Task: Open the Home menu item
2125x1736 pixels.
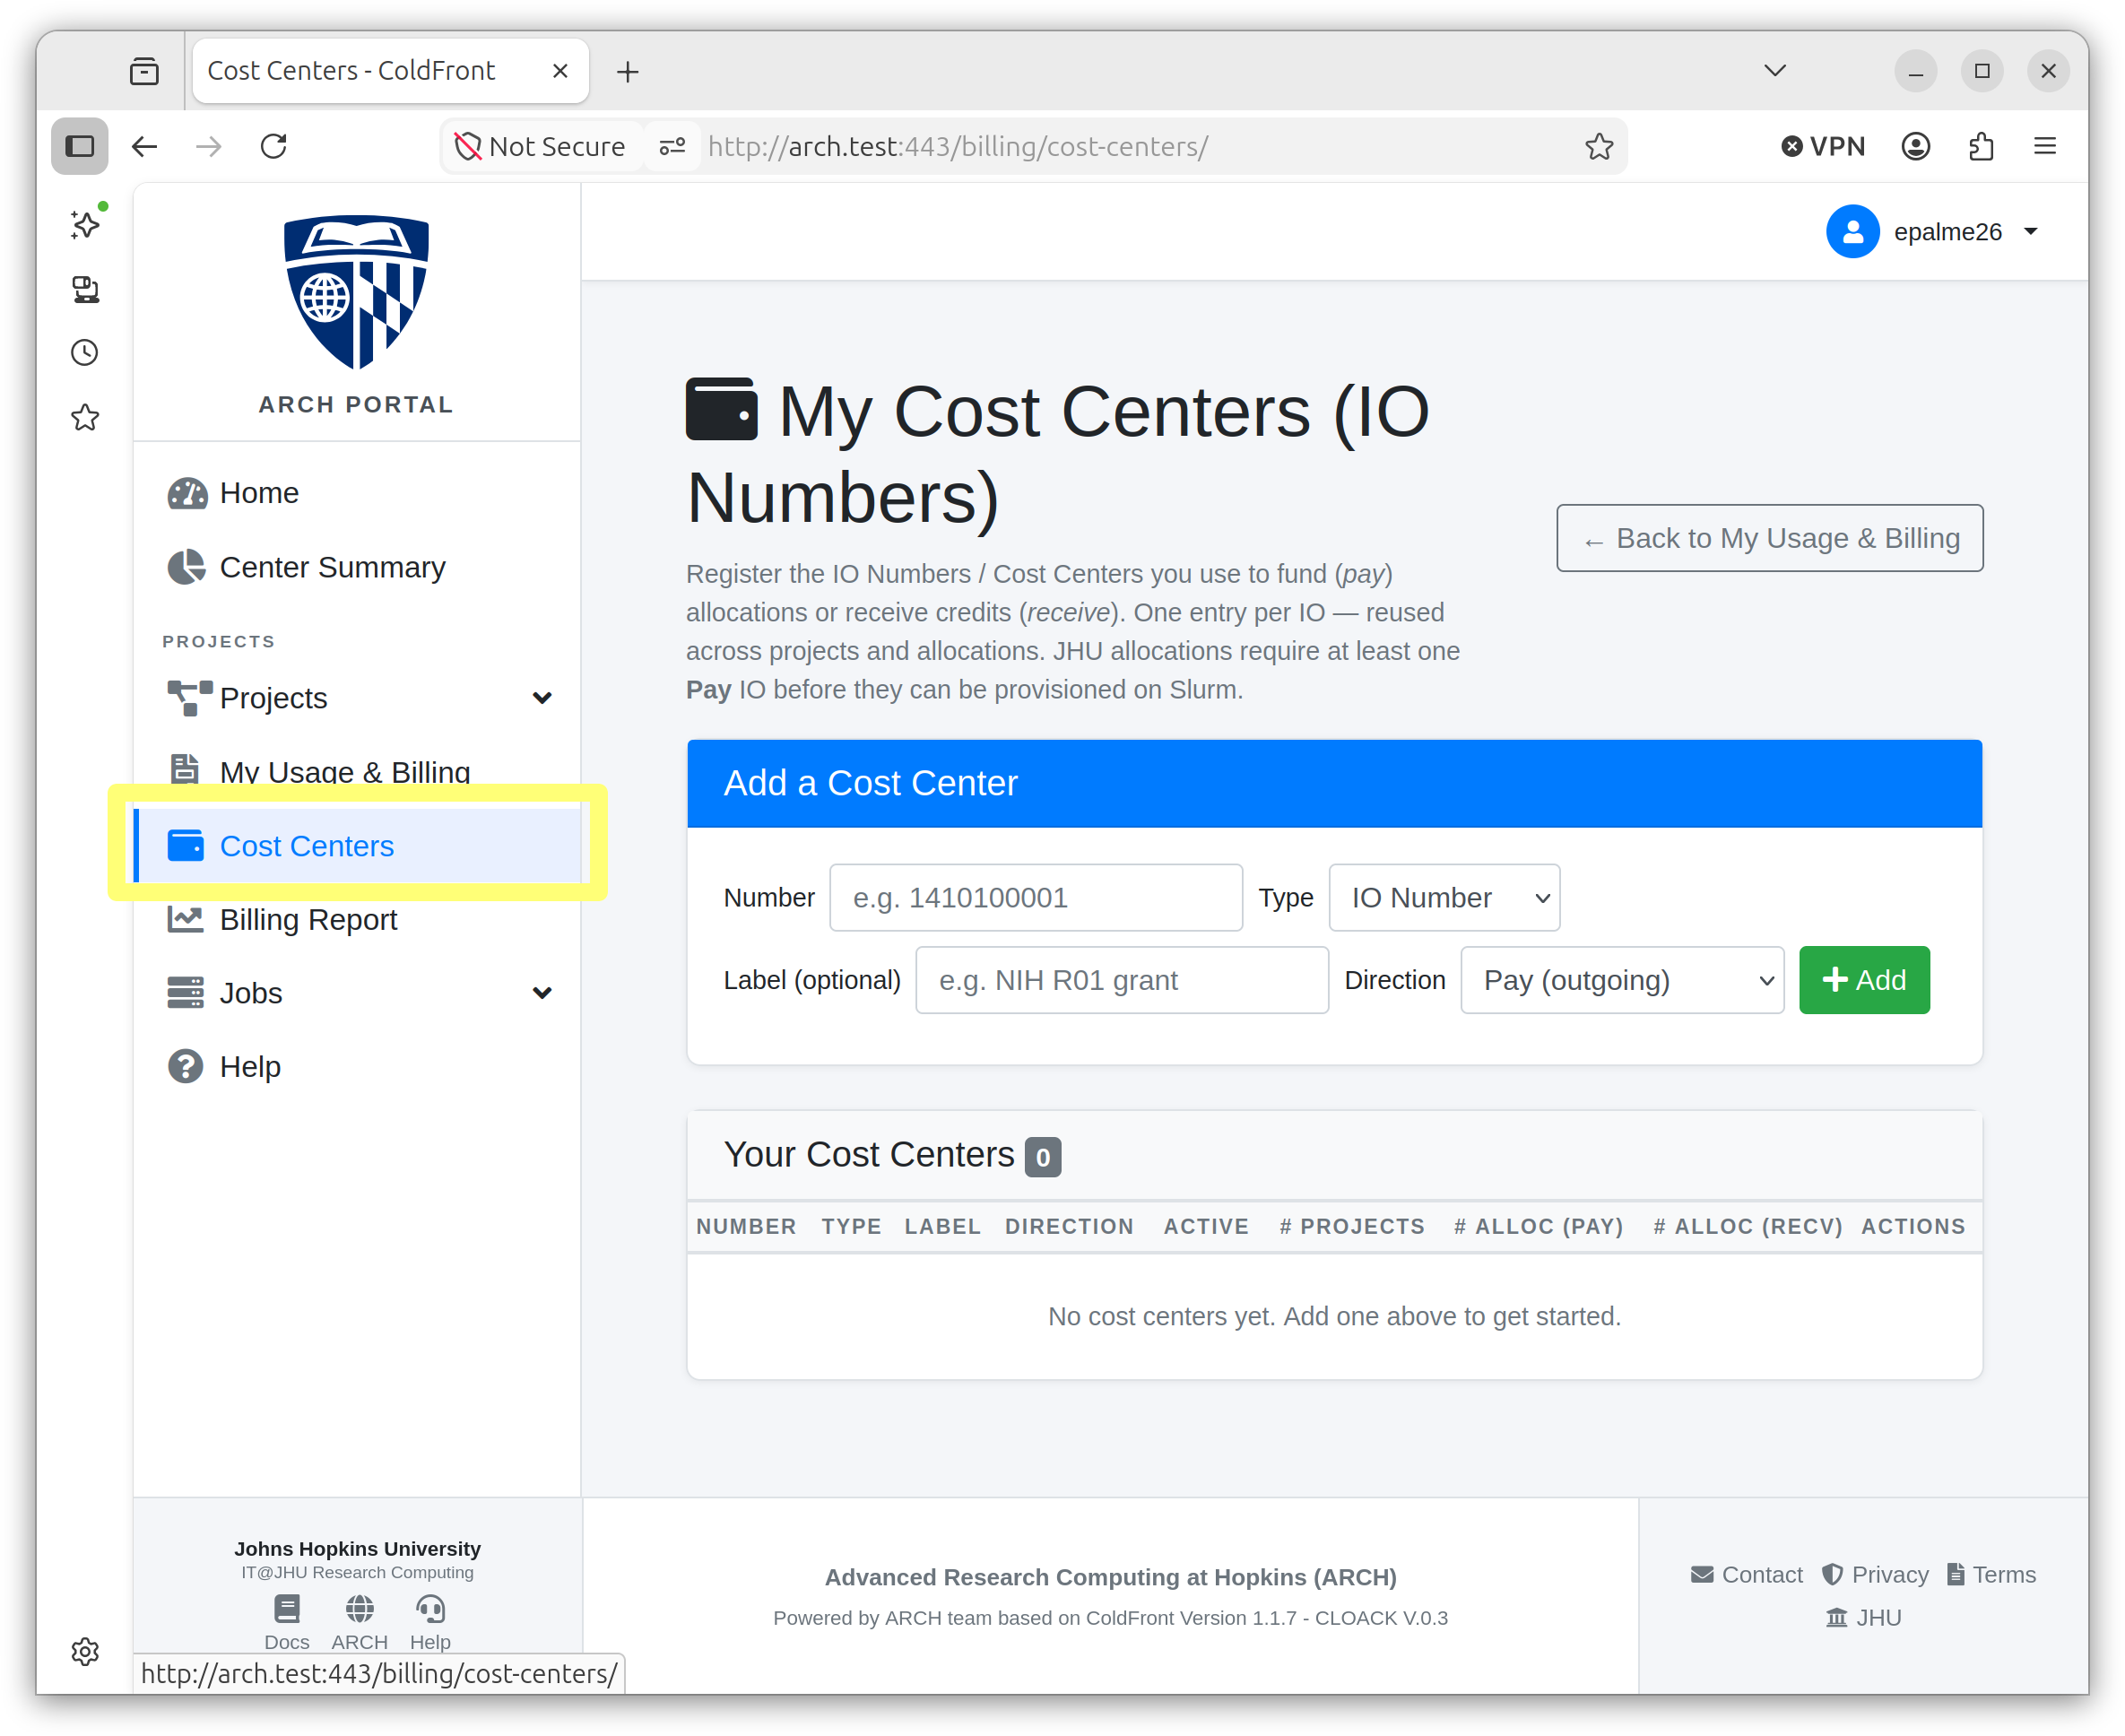Action: 358,493
